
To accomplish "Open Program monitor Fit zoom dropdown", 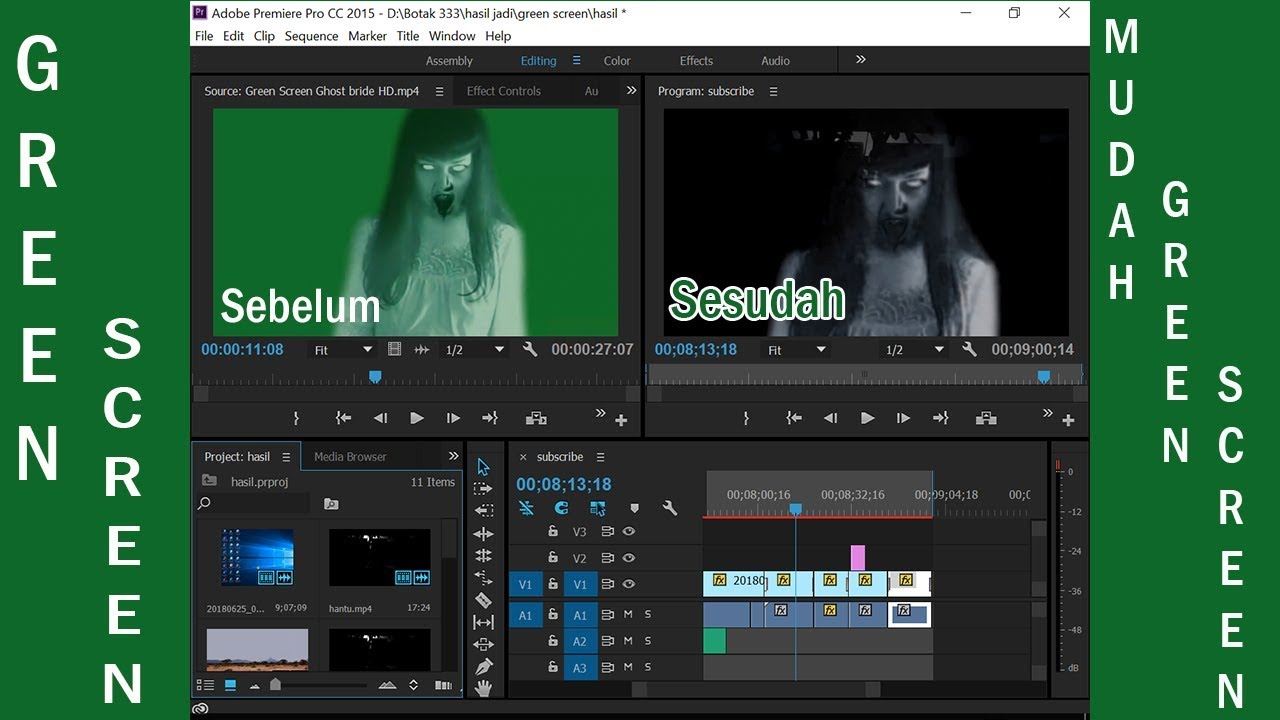I will click(x=797, y=349).
